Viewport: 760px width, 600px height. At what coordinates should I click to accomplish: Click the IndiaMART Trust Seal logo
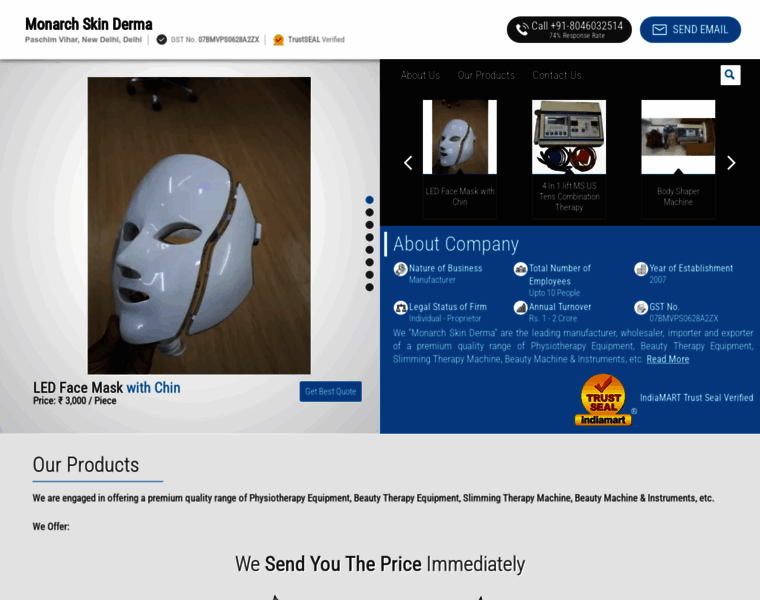(x=603, y=400)
